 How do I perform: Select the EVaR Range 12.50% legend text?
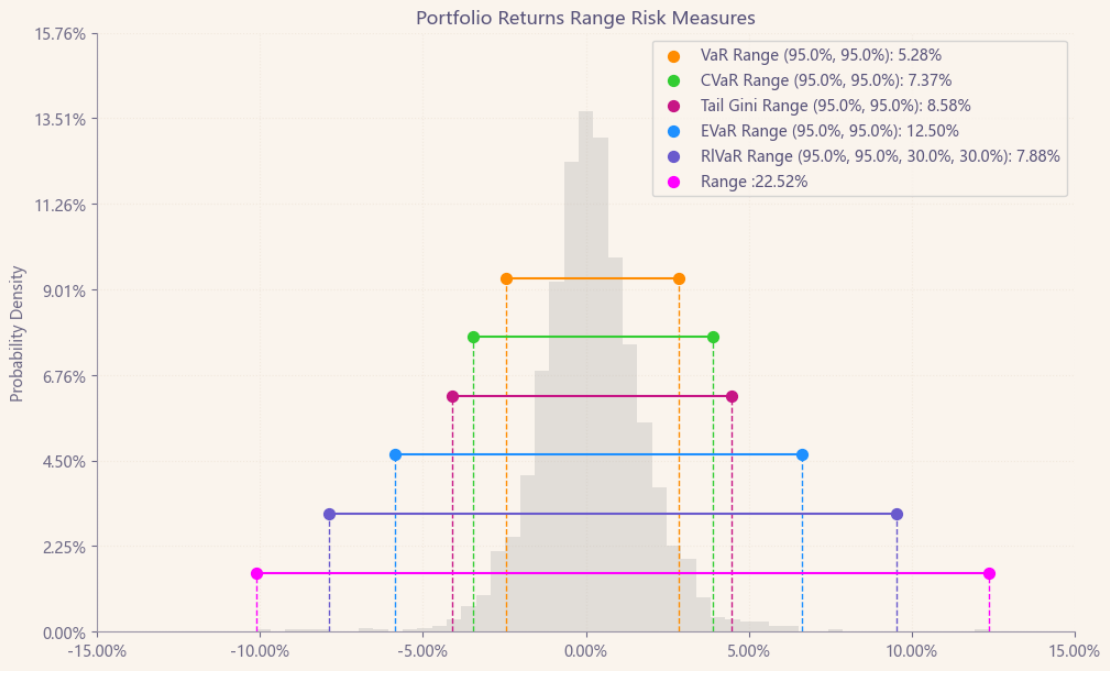(830, 131)
